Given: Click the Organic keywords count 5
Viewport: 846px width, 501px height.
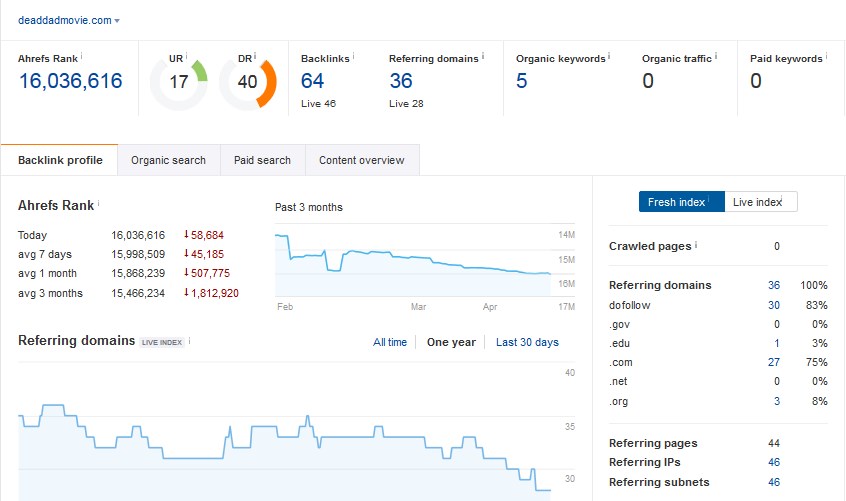Looking at the screenshot, I should click(x=521, y=81).
